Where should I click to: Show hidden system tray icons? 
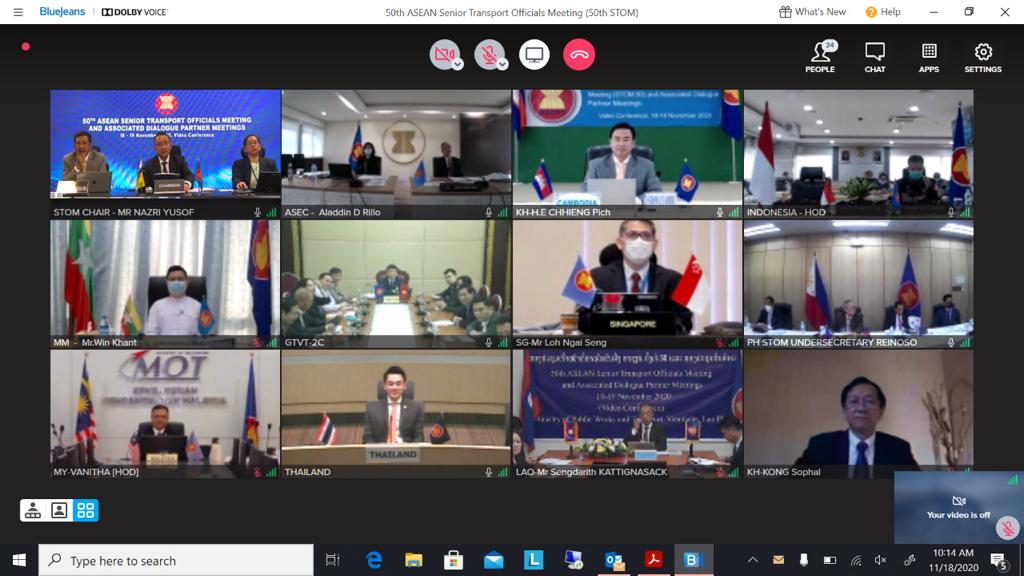752,560
